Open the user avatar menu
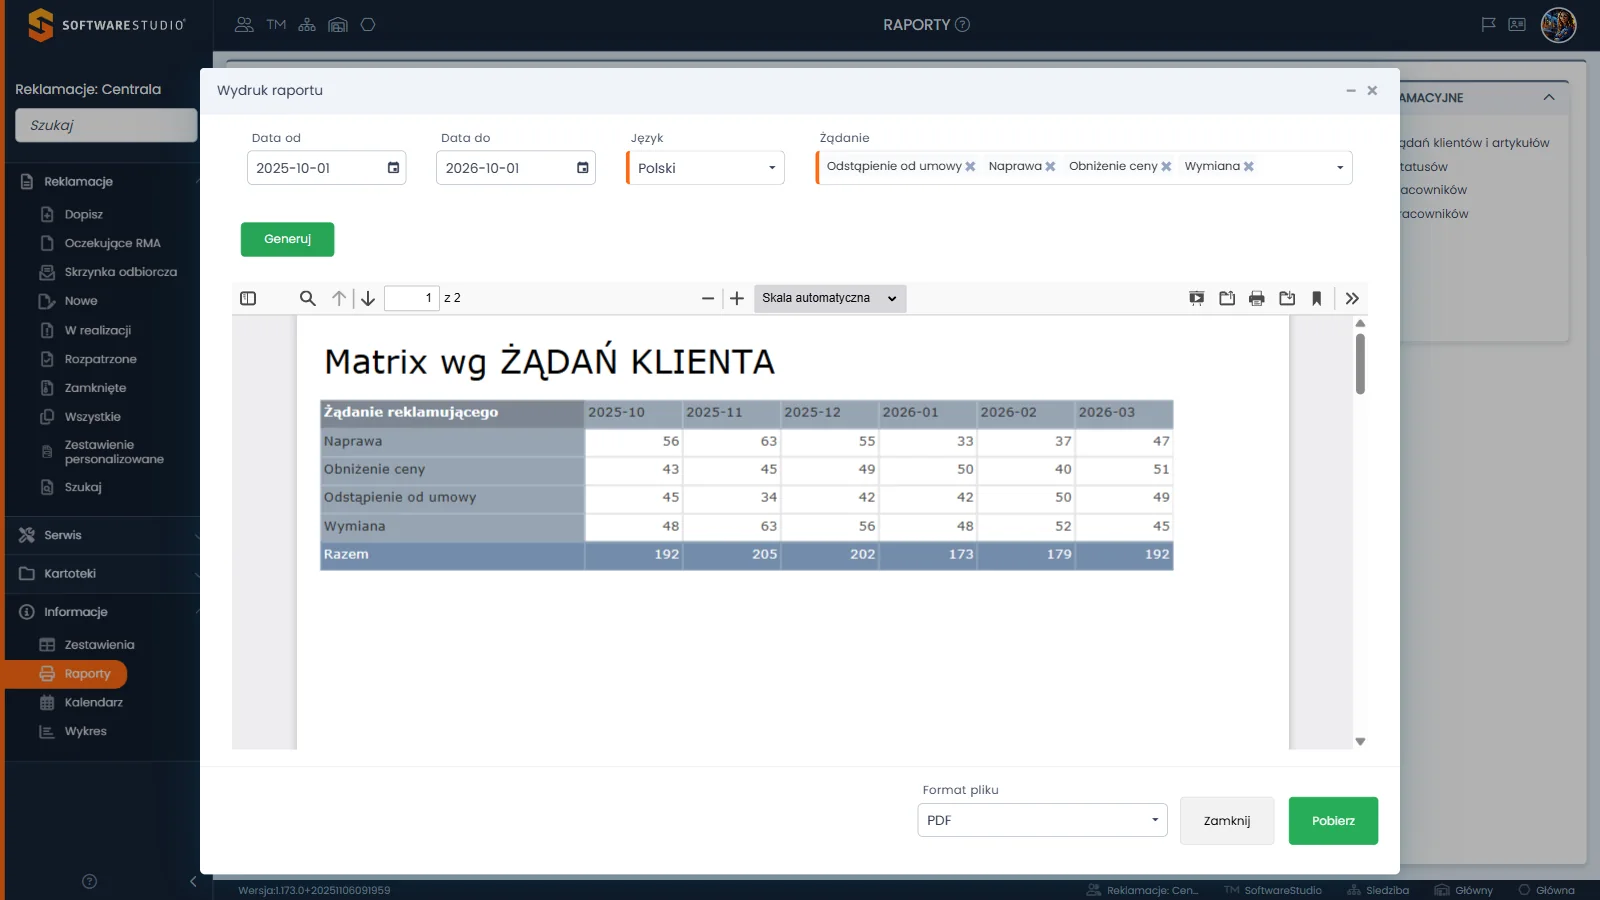Viewport: 1600px width, 900px height. (1558, 25)
